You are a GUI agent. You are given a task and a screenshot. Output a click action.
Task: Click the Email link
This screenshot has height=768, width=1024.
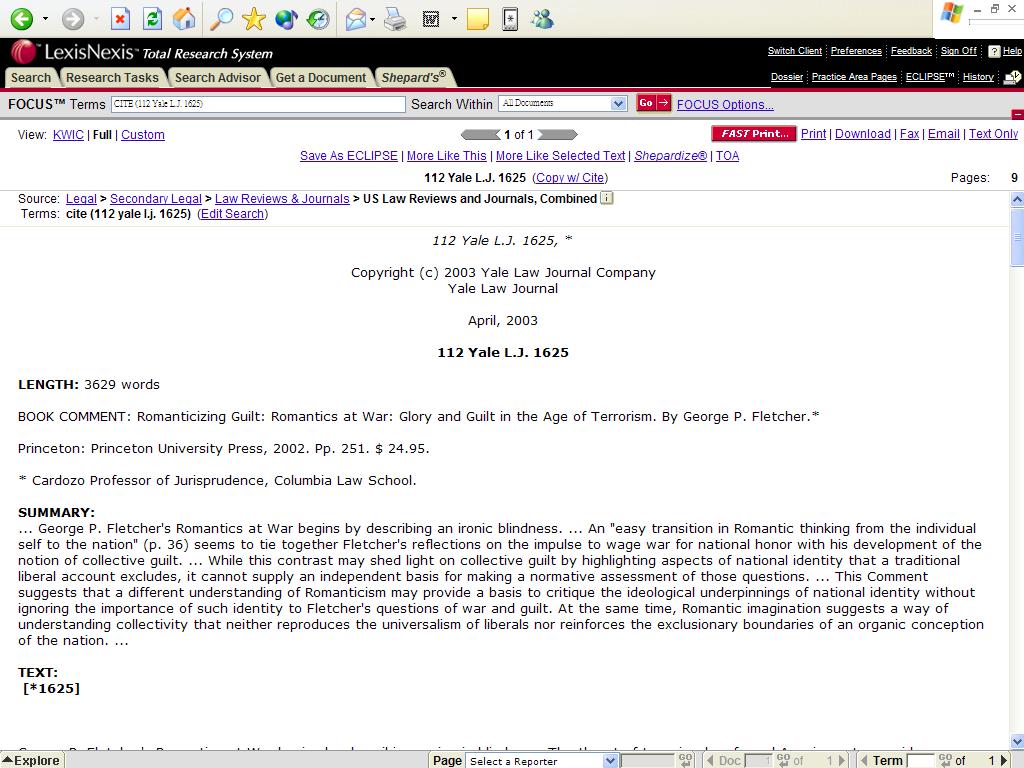pos(944,134)
